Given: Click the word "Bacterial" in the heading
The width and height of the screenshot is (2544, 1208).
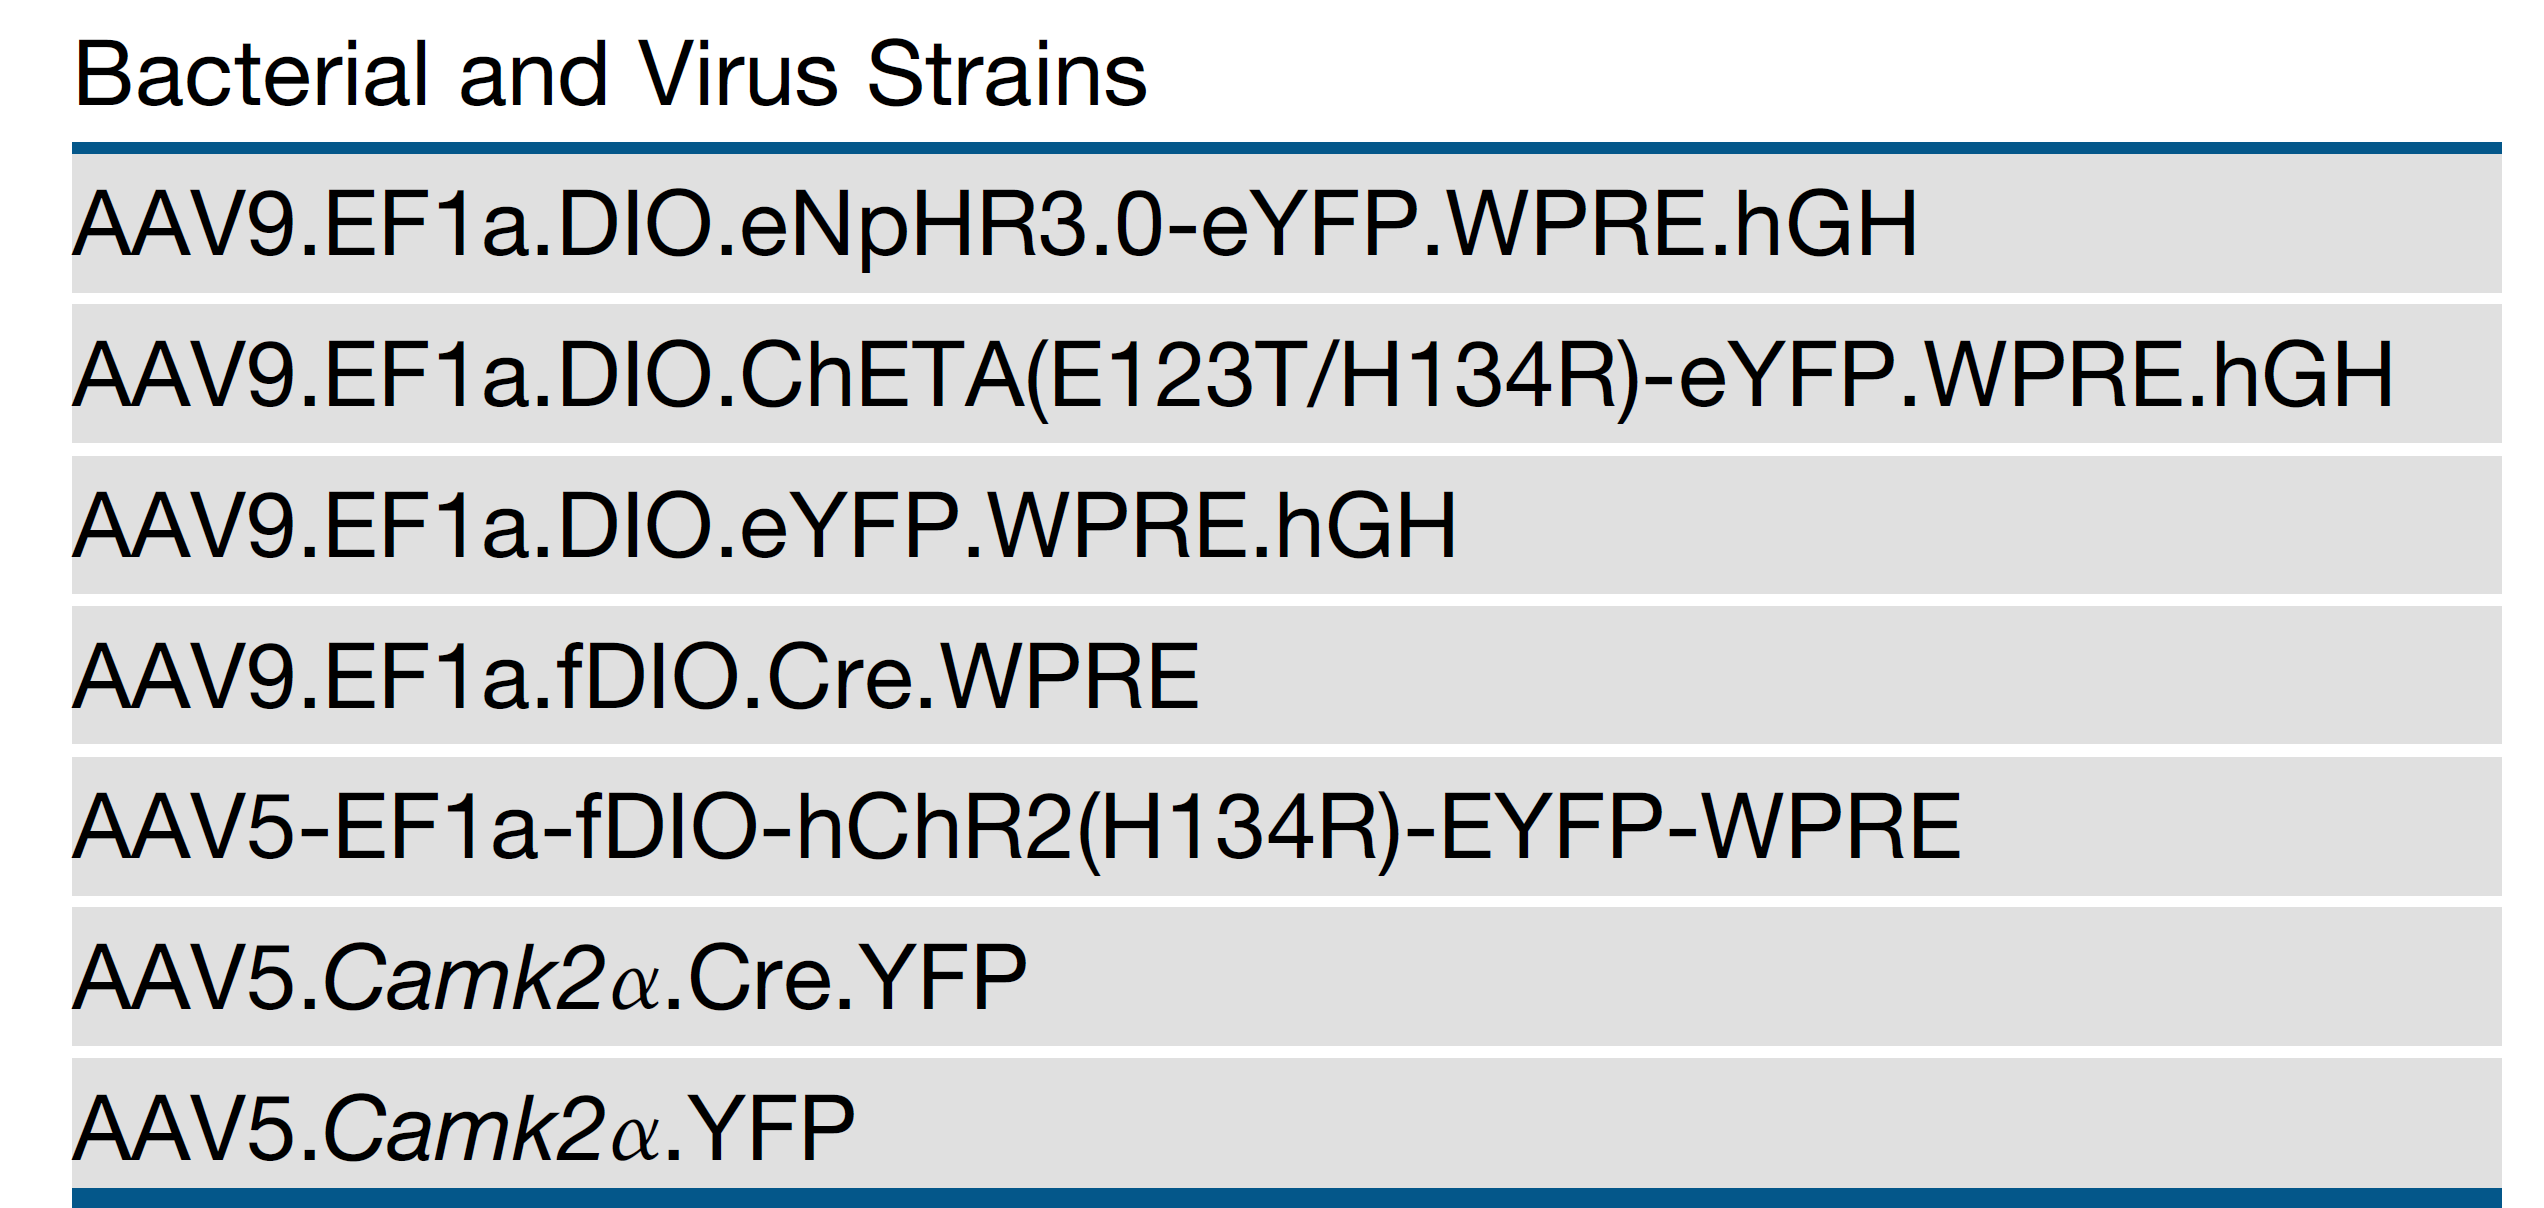Looking at the screenshot, I should (251, 74).
